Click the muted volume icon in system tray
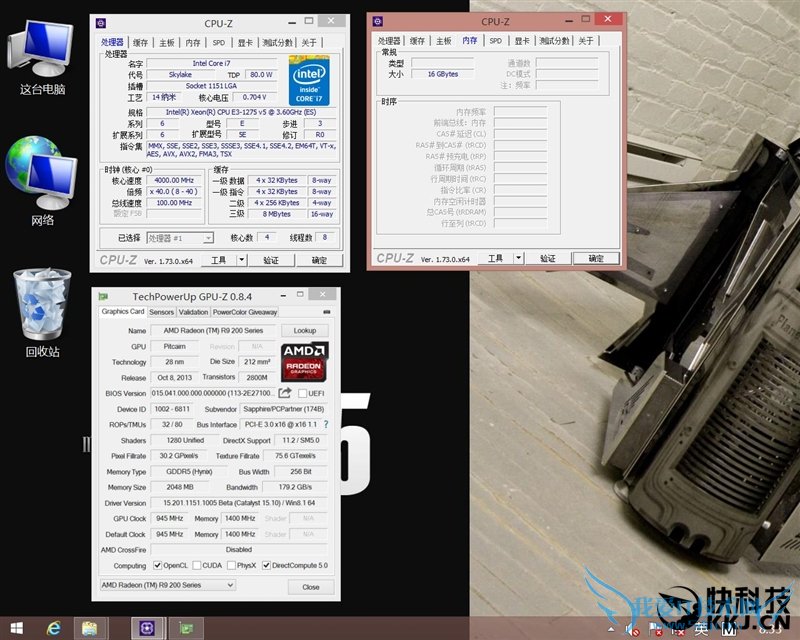This screenshot has height=640, width=800. 632,630
